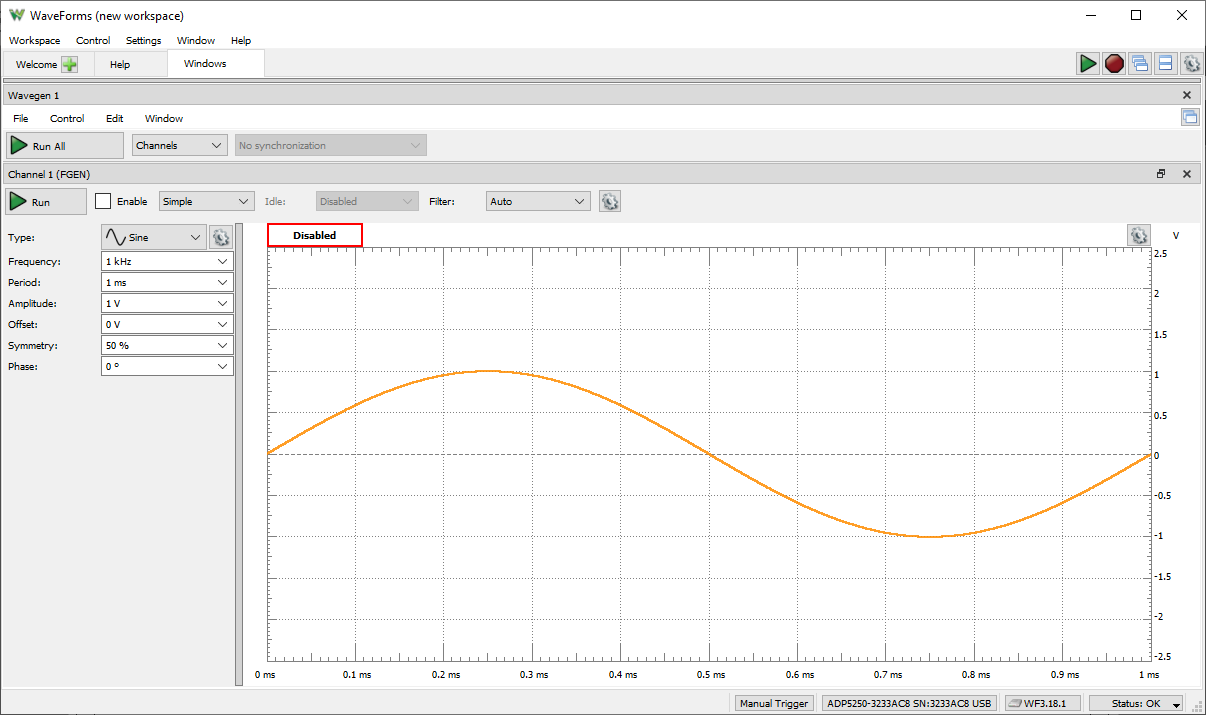This screenshot has height=715, width=1206.
Task: Open the main Window menu in top menu bar
Action: pyautogui.click(x=196, y=41)
